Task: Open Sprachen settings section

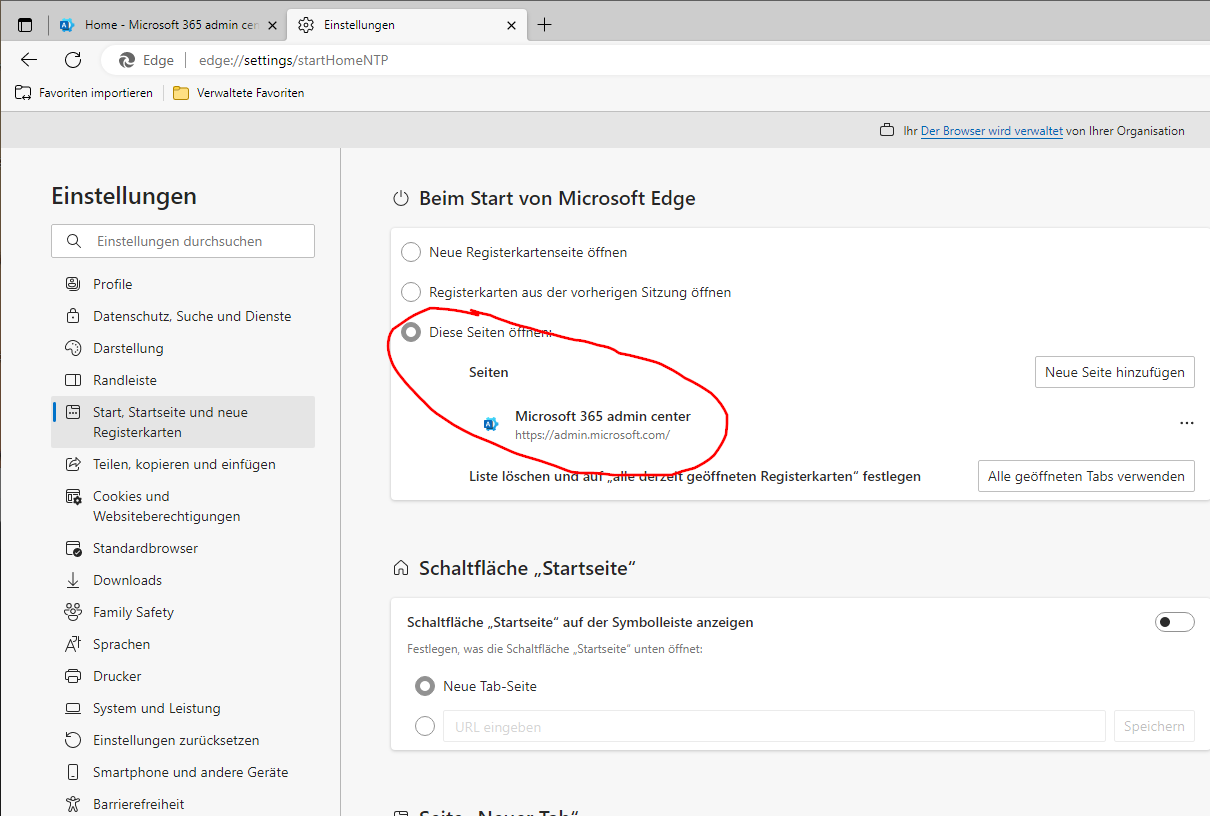Action: 183,644
